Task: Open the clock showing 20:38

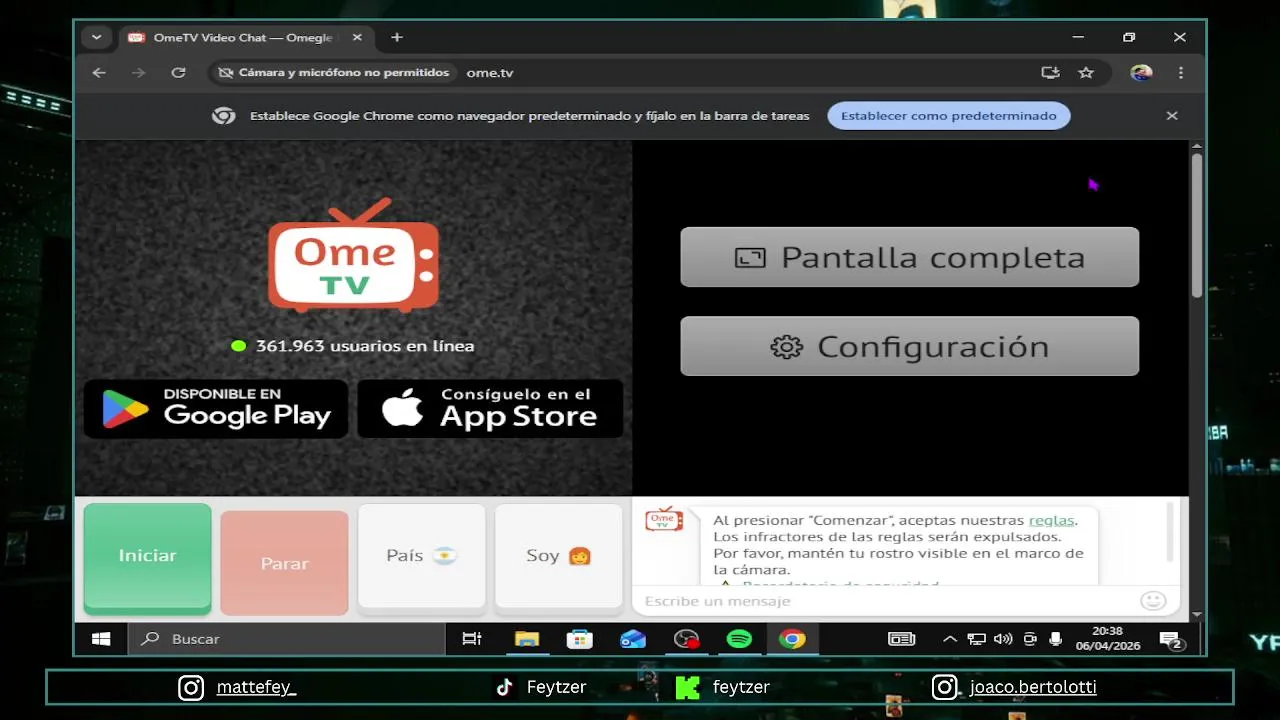Action: pos(1107,639)
